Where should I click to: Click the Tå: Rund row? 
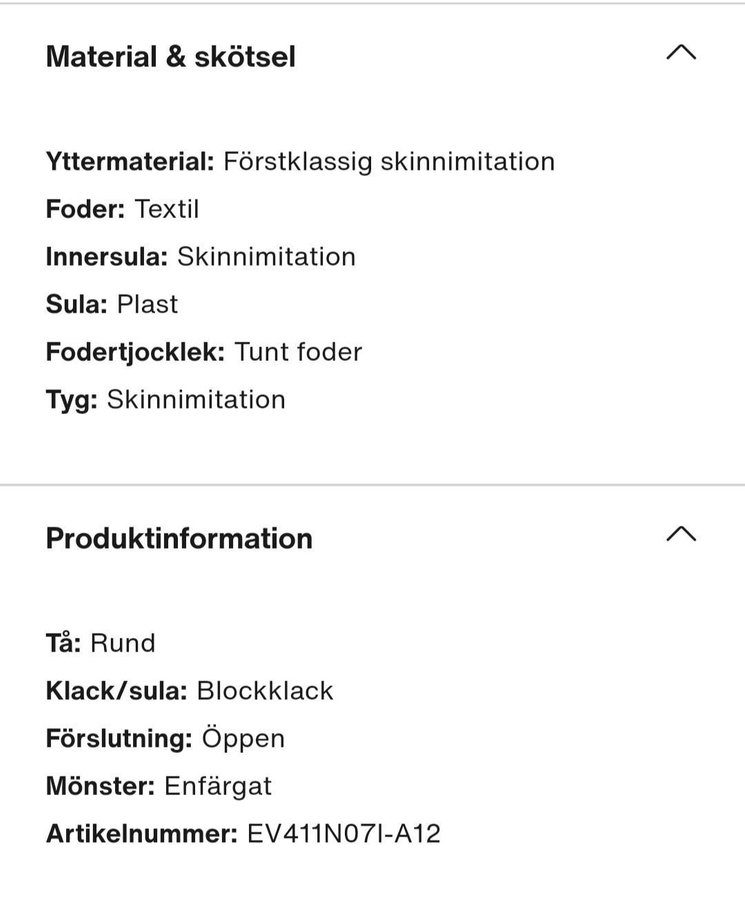coord(101,642)
